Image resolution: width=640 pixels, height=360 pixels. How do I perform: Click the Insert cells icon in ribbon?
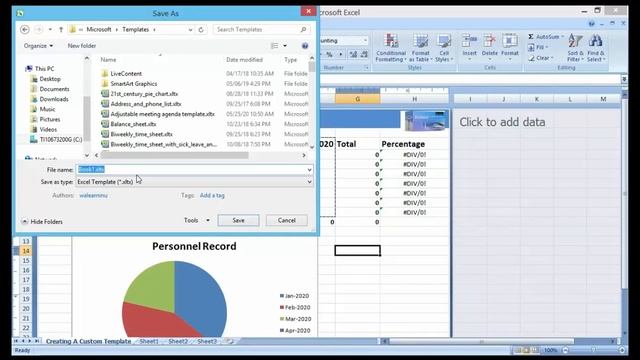pyautogui.click(x=469, y=41)
